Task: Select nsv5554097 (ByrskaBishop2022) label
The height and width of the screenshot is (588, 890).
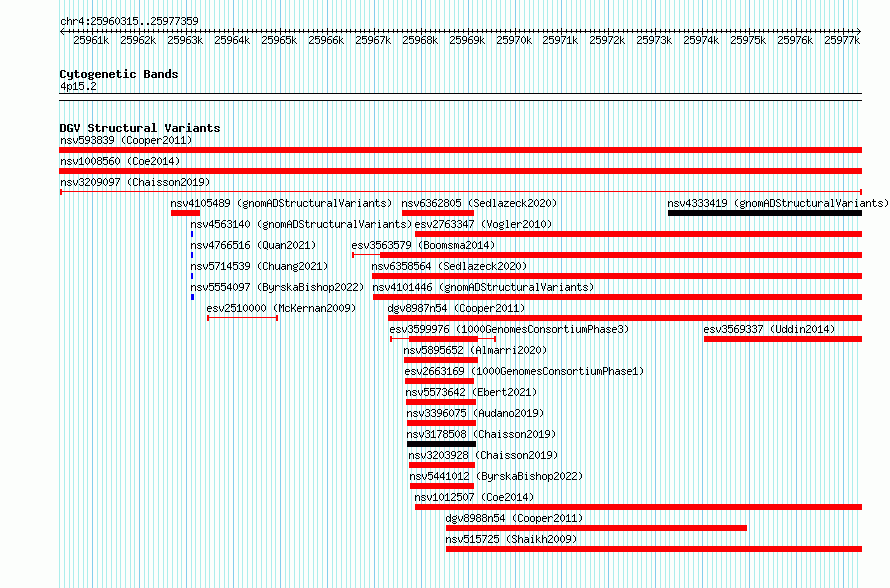Action: [277, 287]
